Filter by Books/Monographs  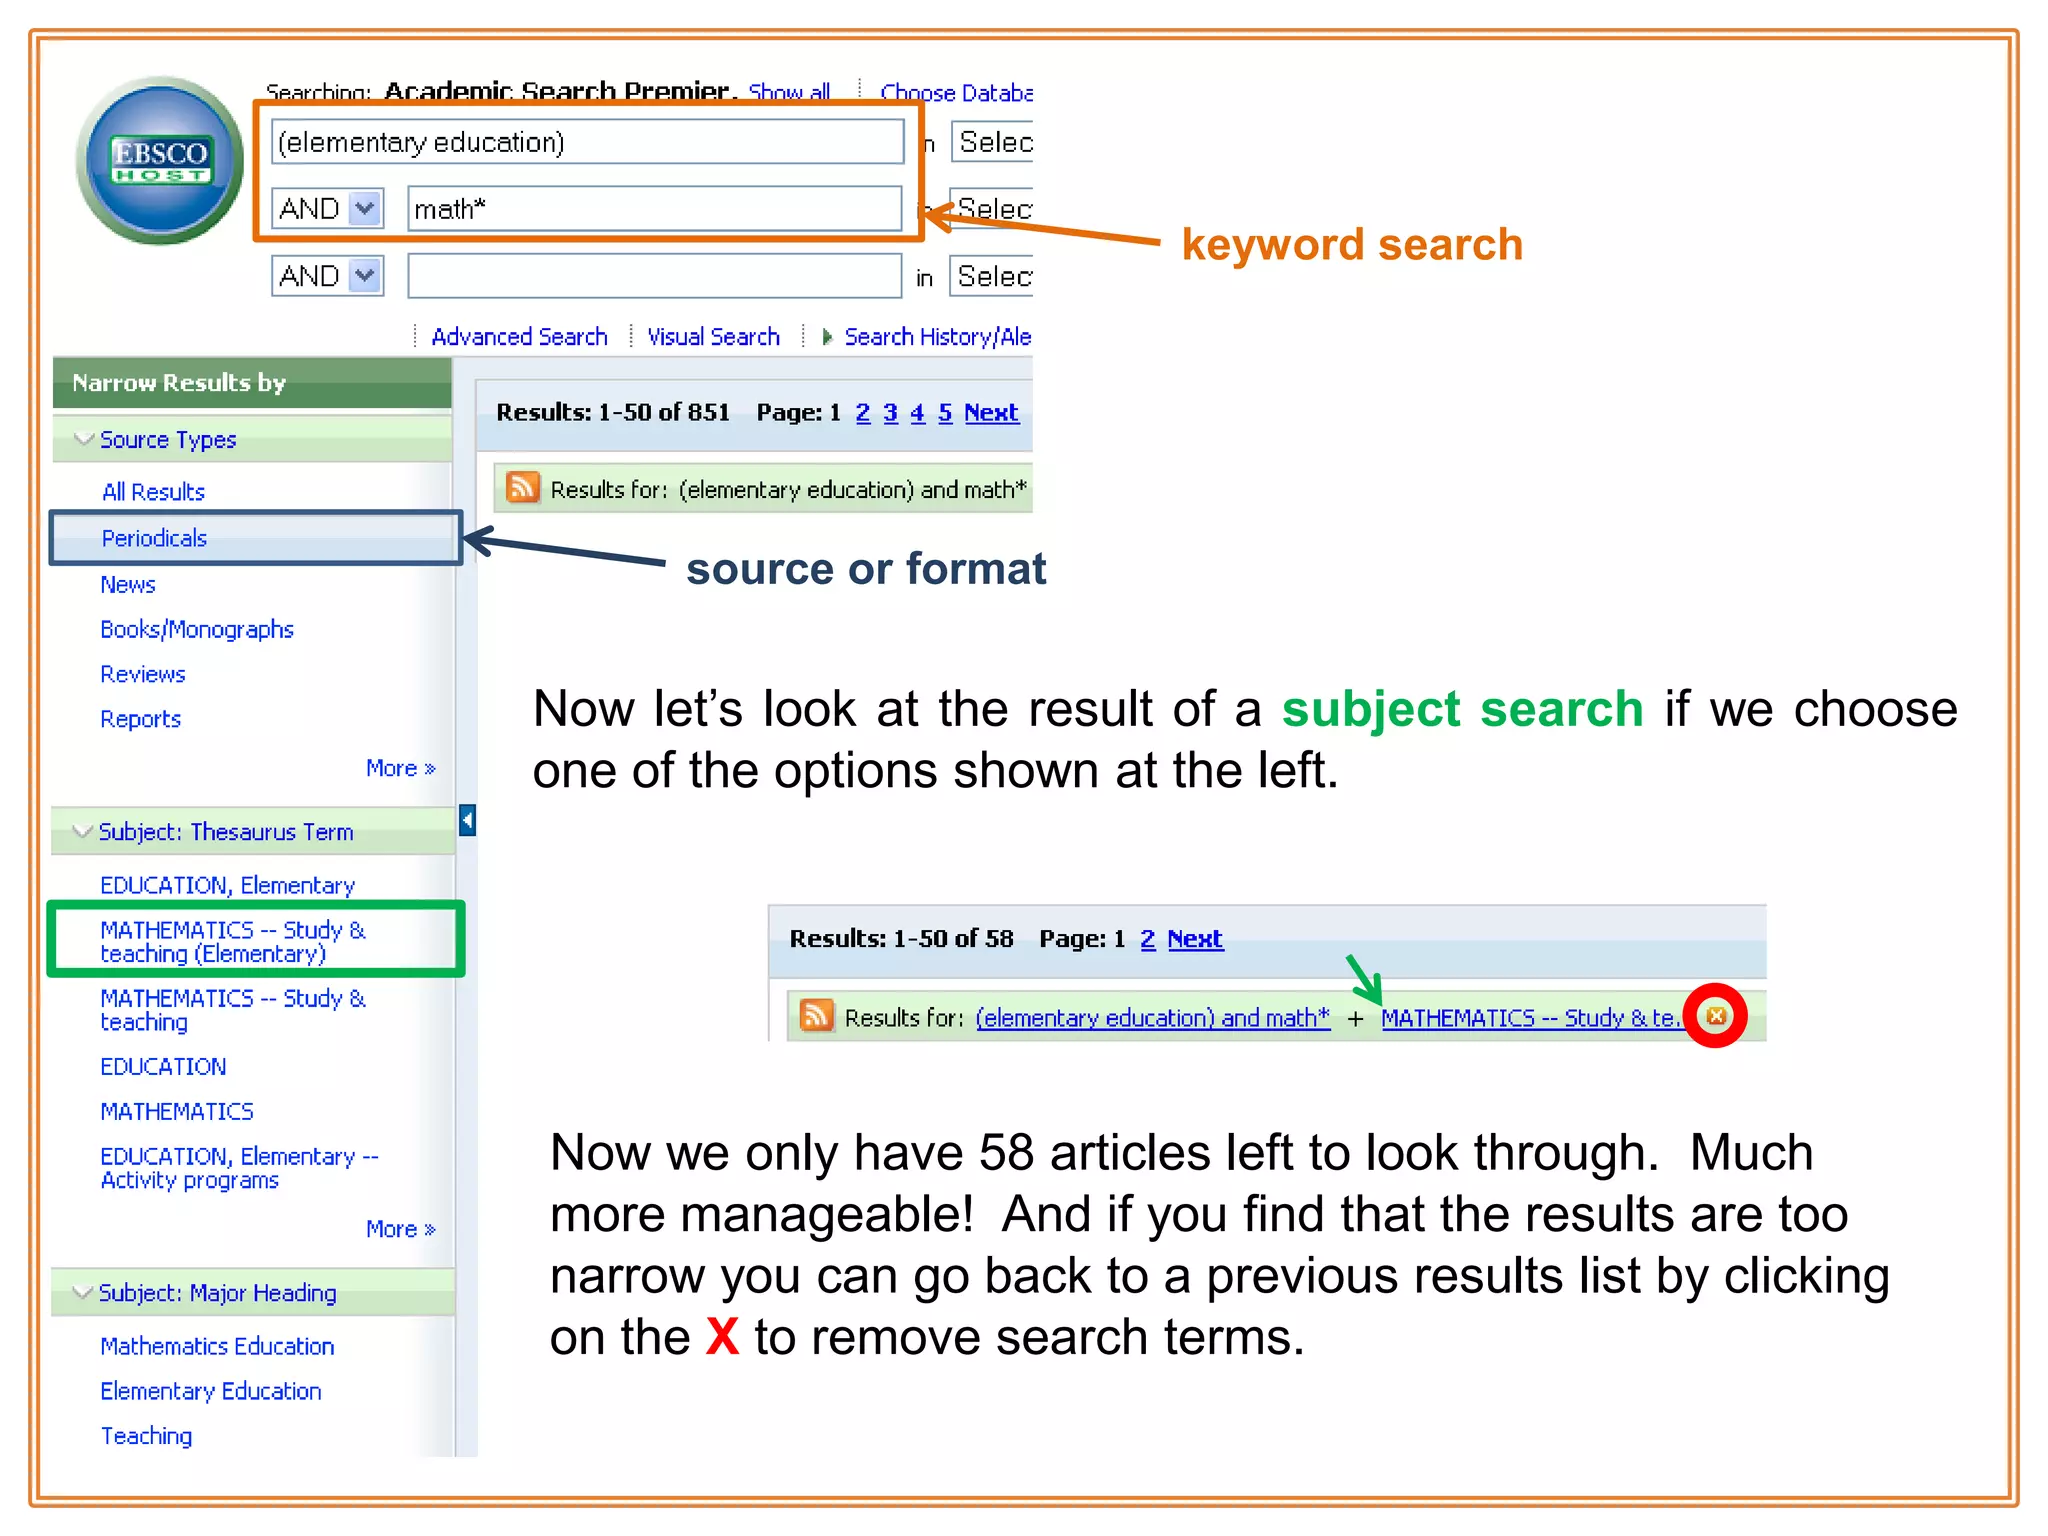197,629
